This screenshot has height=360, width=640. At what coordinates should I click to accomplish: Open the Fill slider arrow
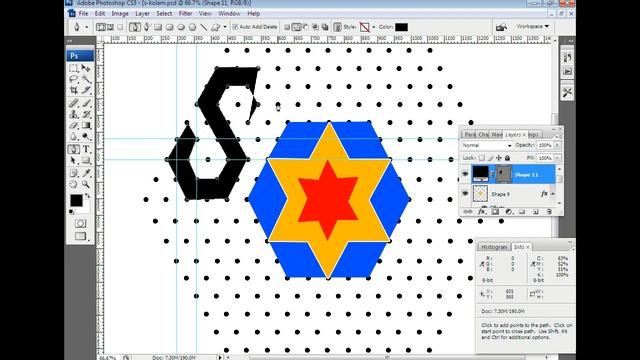pos(557,158)
